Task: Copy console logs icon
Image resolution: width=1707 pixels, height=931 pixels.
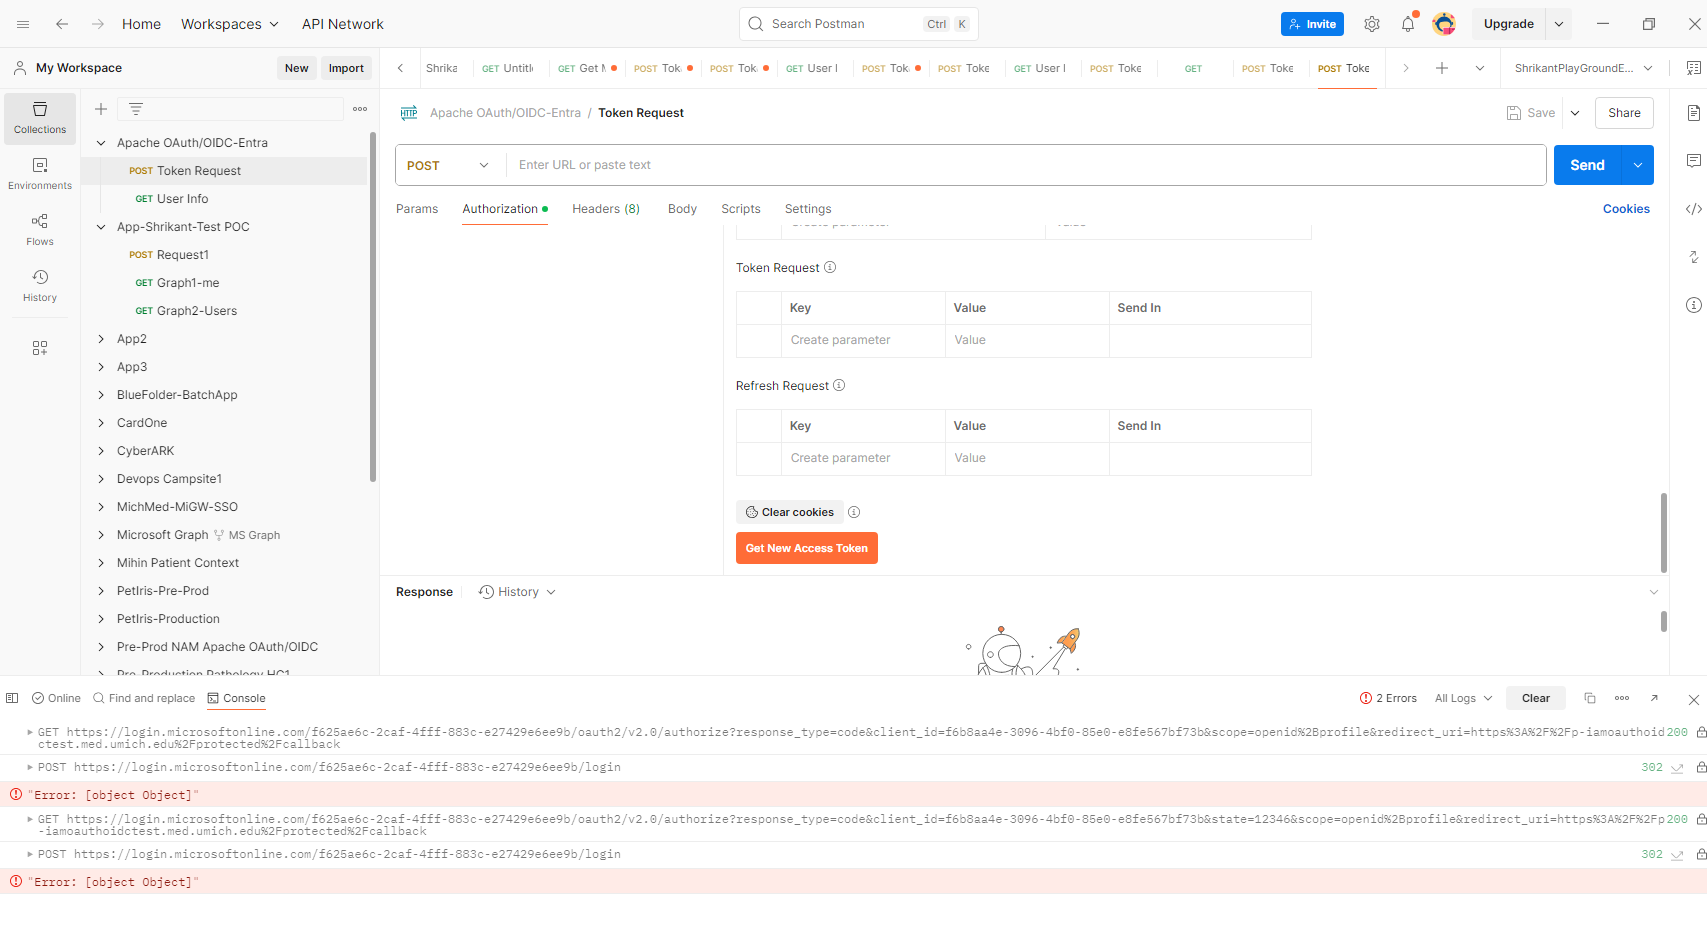Action: click(x=1590, y=698)
